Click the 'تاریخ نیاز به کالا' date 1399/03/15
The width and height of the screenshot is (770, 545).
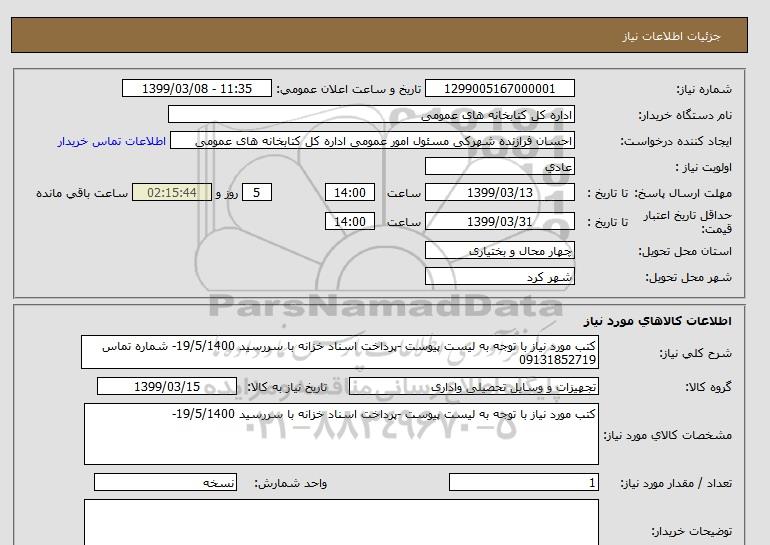(x=167, y=386)
